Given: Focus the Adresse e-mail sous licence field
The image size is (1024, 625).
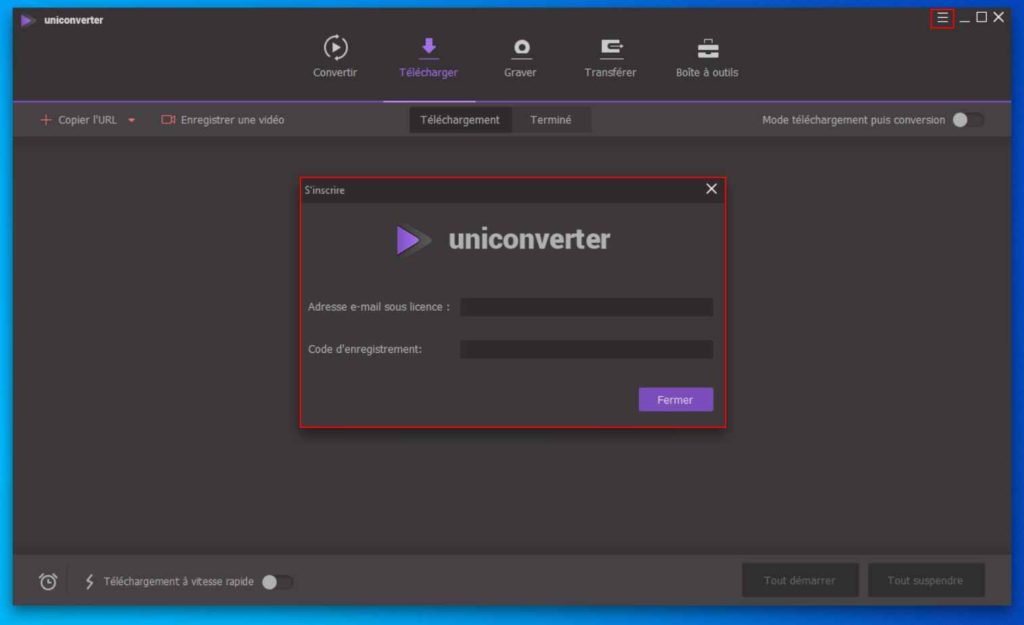Looking at the screenshot, I should point(586,307).
